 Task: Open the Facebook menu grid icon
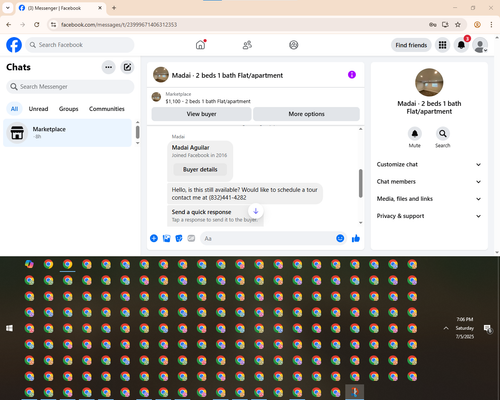(442, 45)
